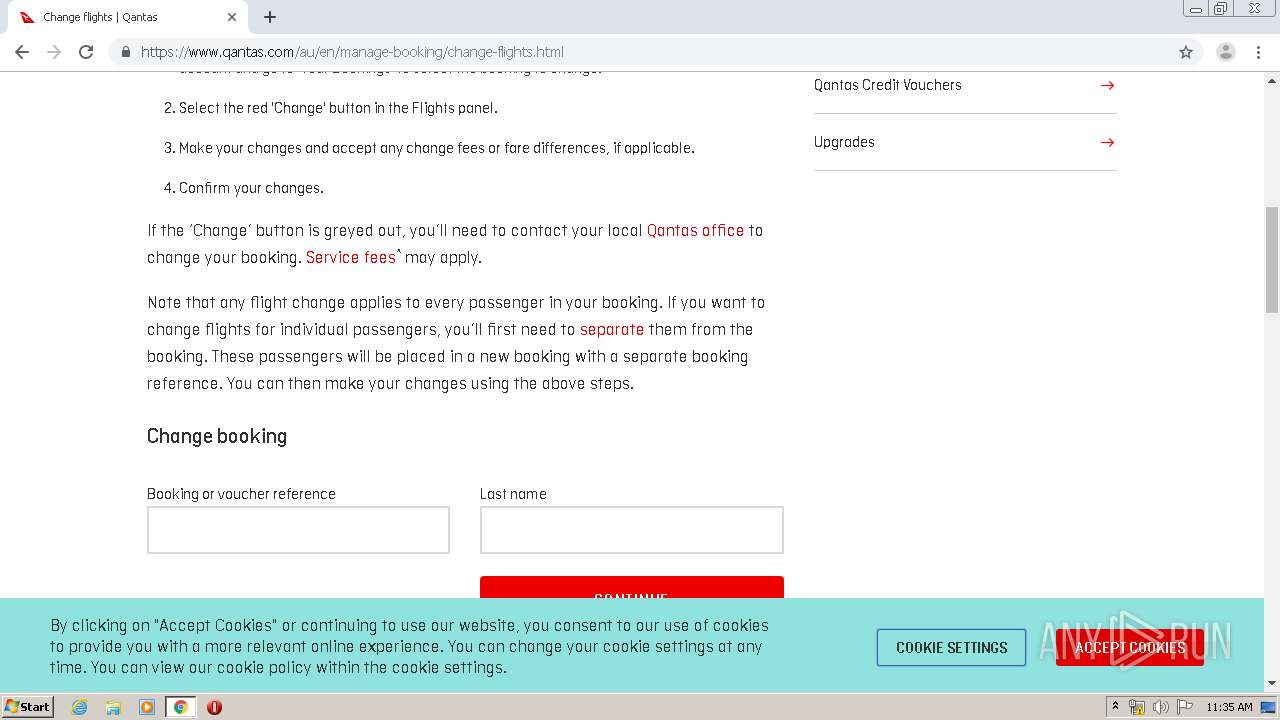Click the red Continue button
The width and height of the screenshot is (1280, 720).
[631, 588]
